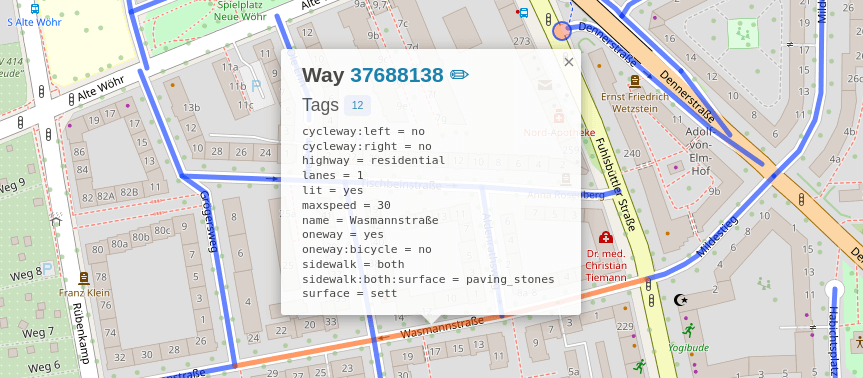Viewport: 863px width, 378px height.
Task: Click the Dr. med. Christian Tiemann doctor icon
Action: tap(606, 238)
